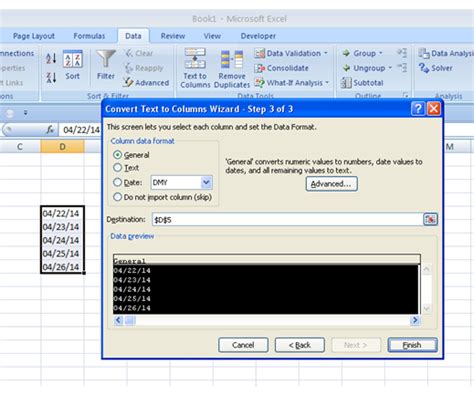Click Subtotal in Outline group
Screen dimensions: 474x395
click(362, 83)
